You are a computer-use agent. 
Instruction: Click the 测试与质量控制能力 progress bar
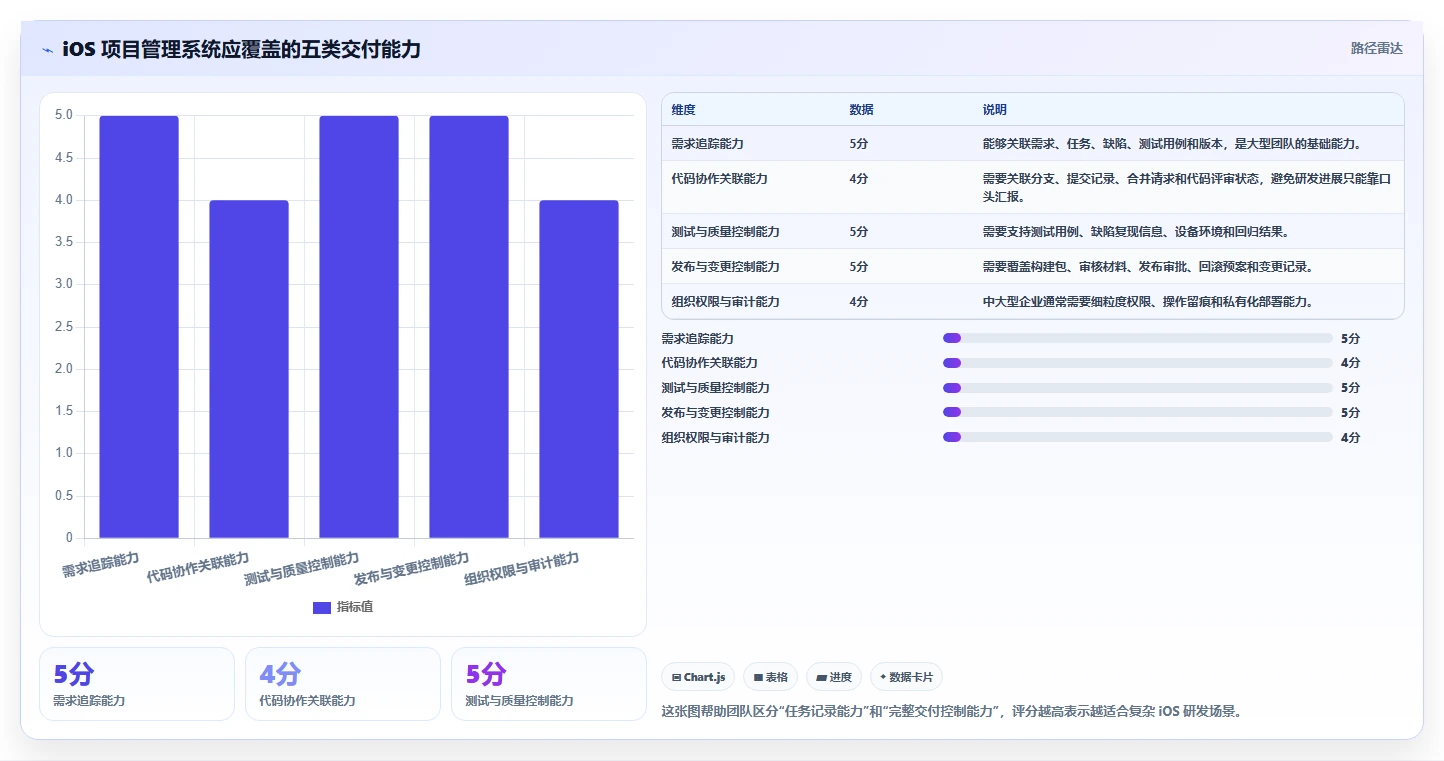(x=1137, y=388)
